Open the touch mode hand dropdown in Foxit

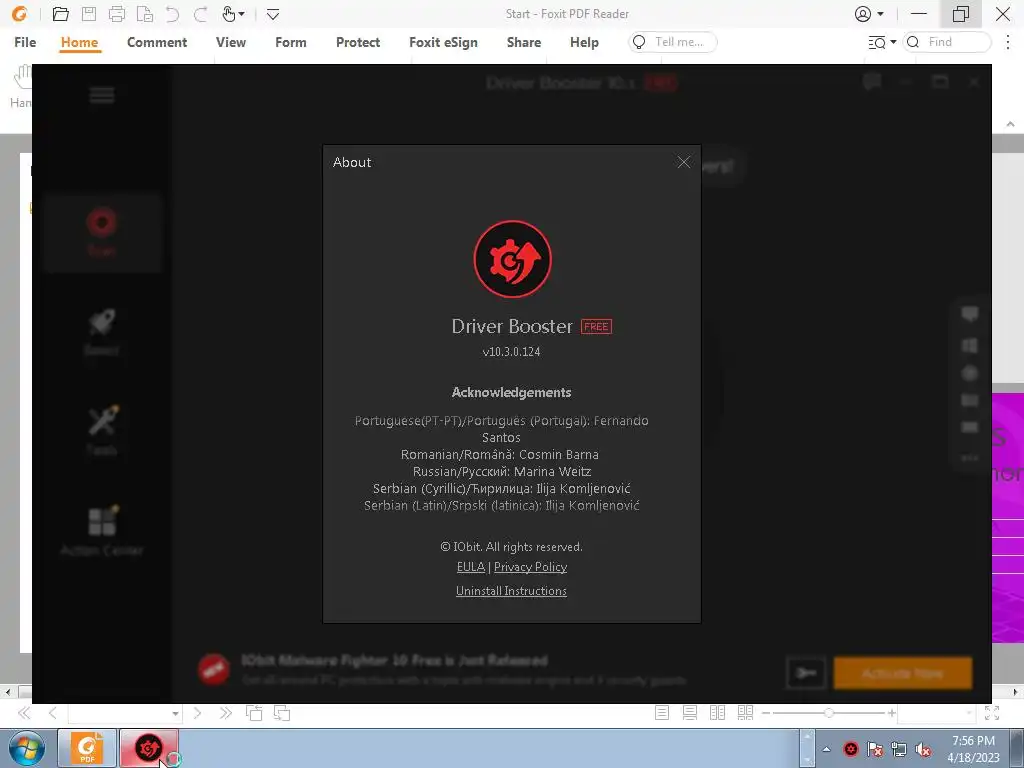point(233,14)
